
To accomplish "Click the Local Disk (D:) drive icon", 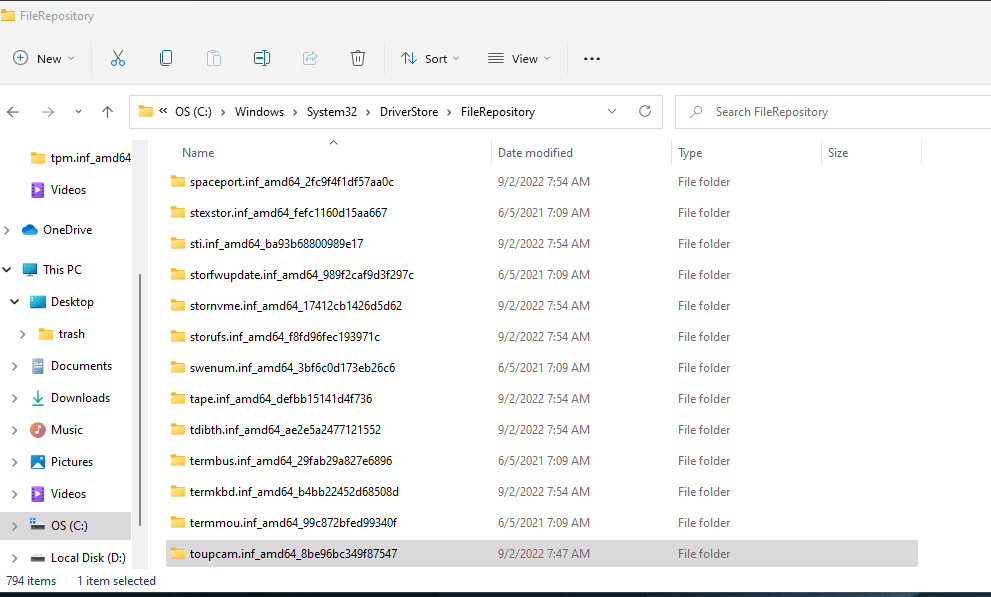I will tap(37, 558).
